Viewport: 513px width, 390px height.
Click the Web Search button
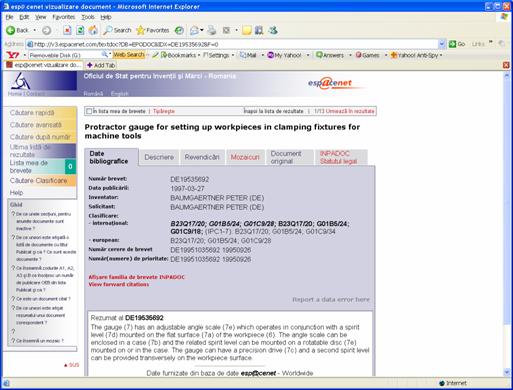coord(129,55)
